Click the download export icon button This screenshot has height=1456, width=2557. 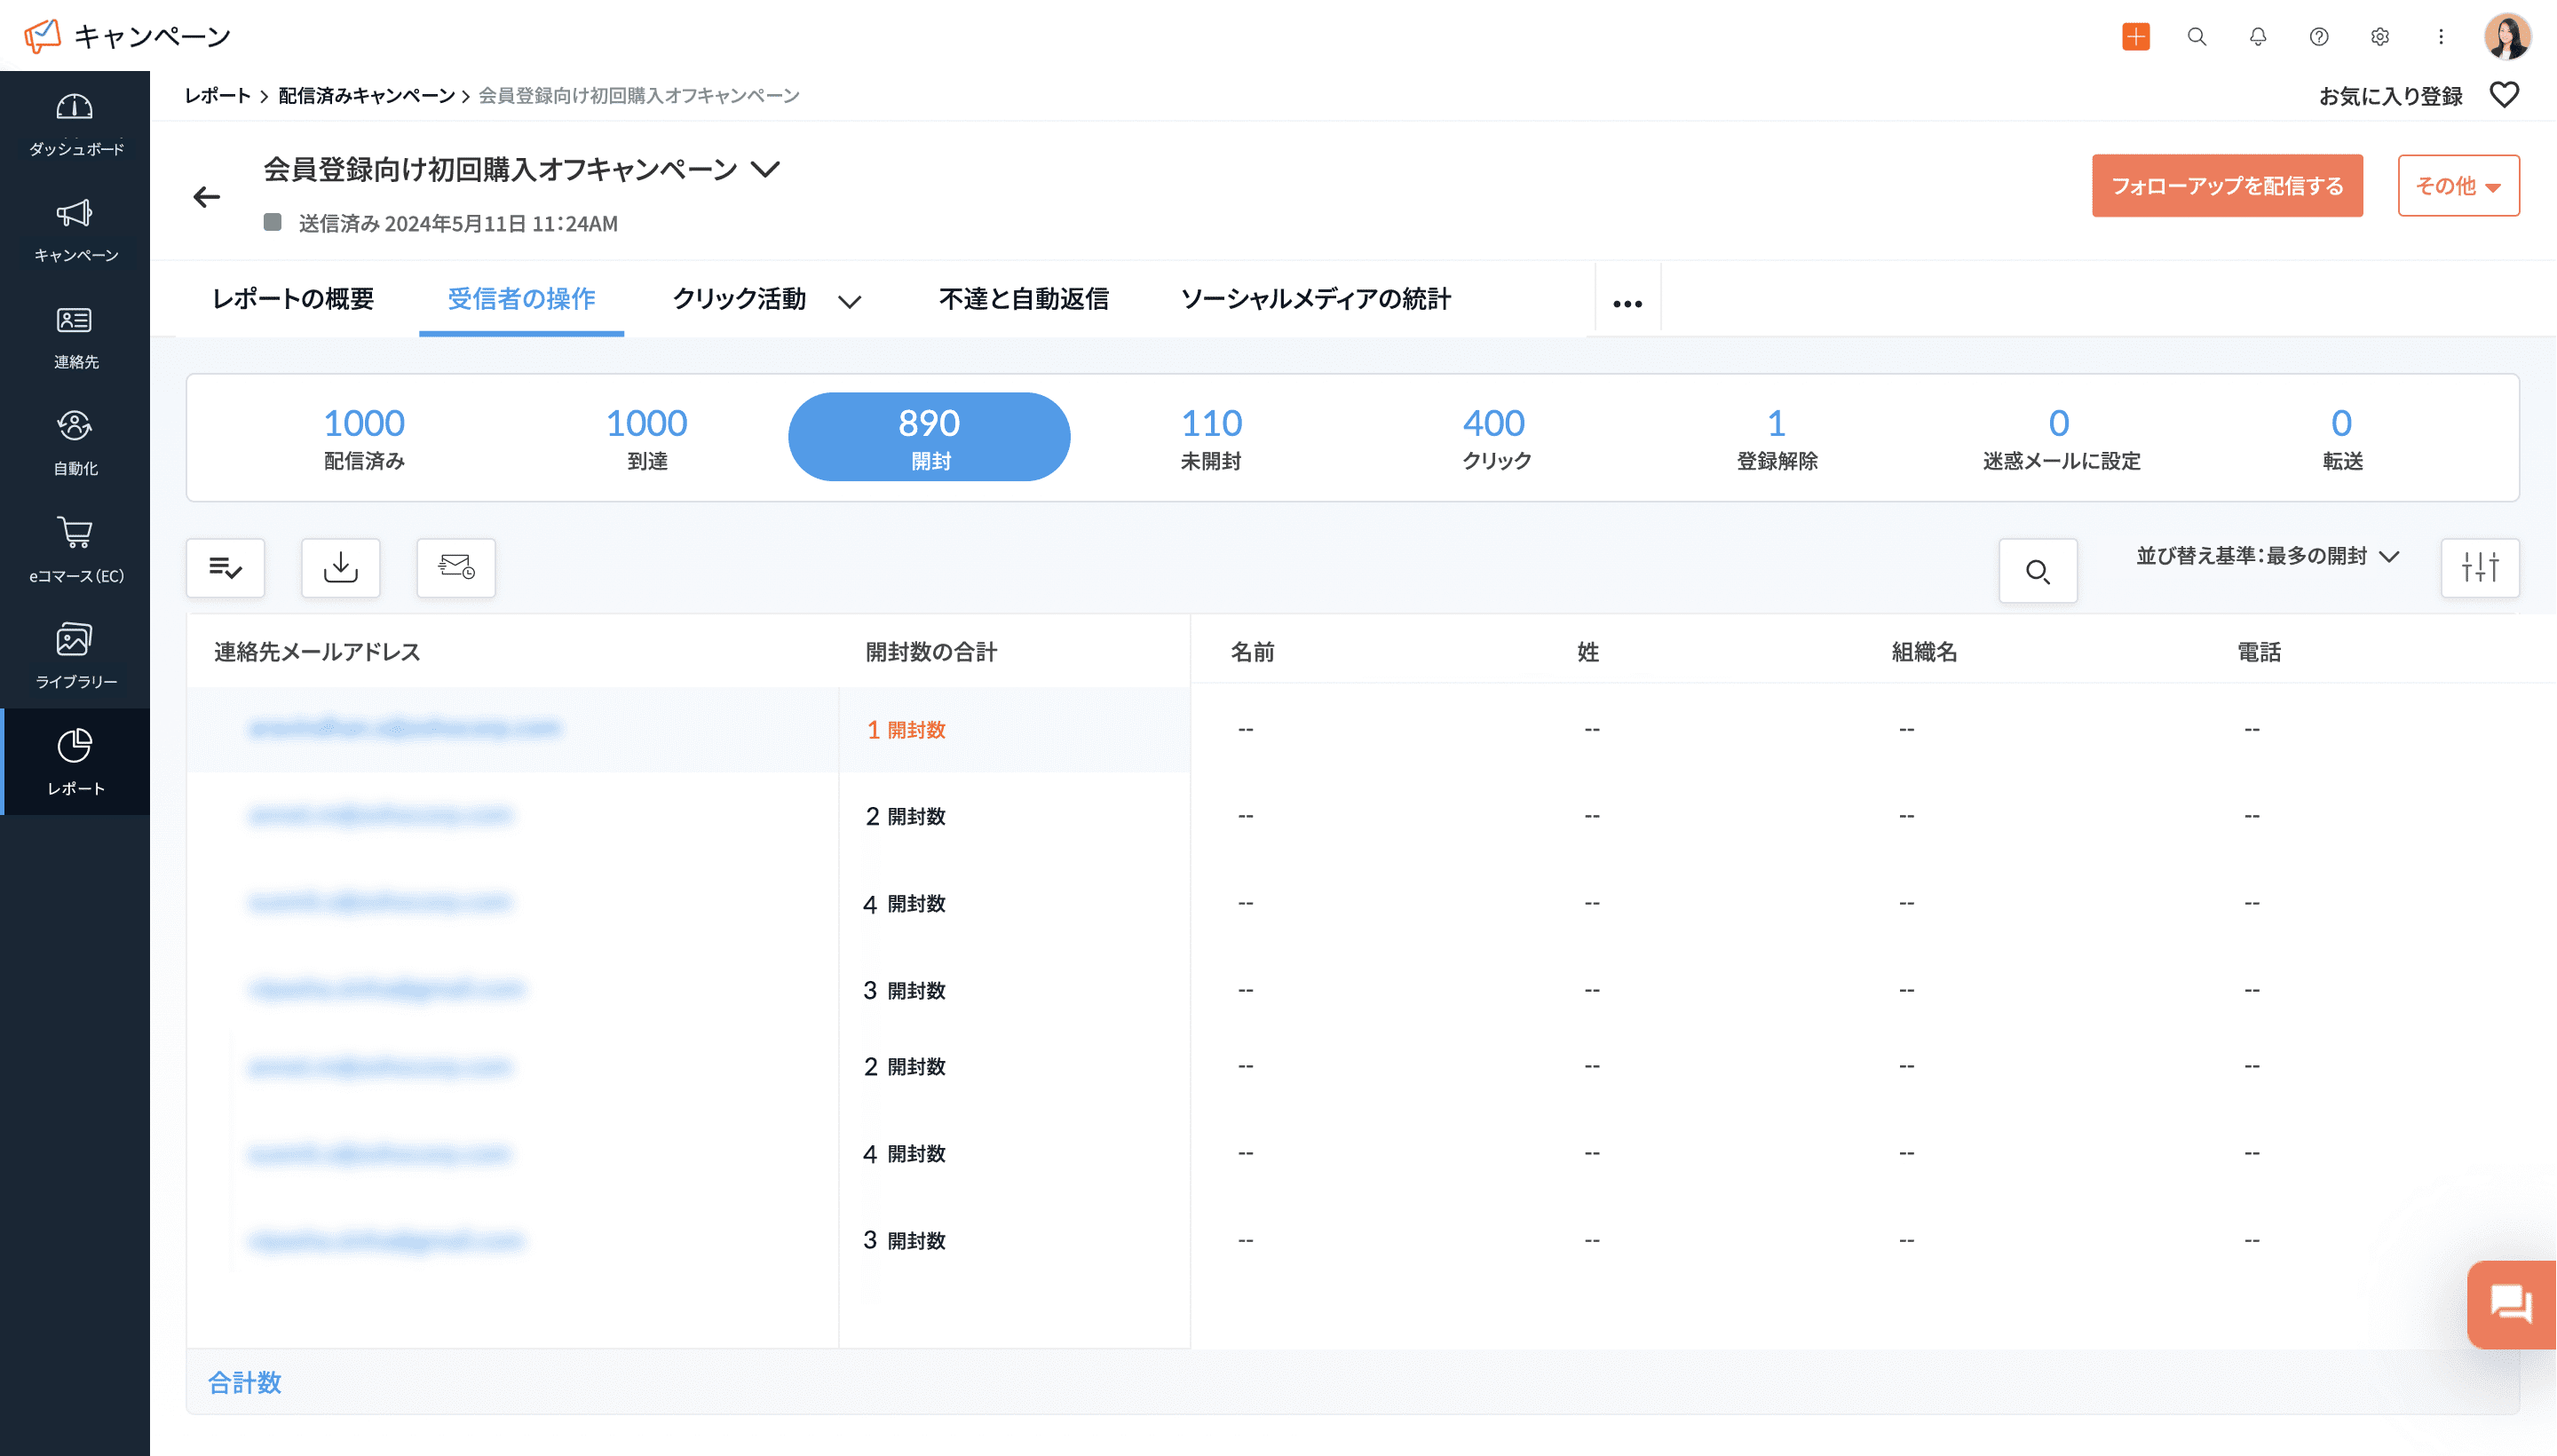[341, 568]
